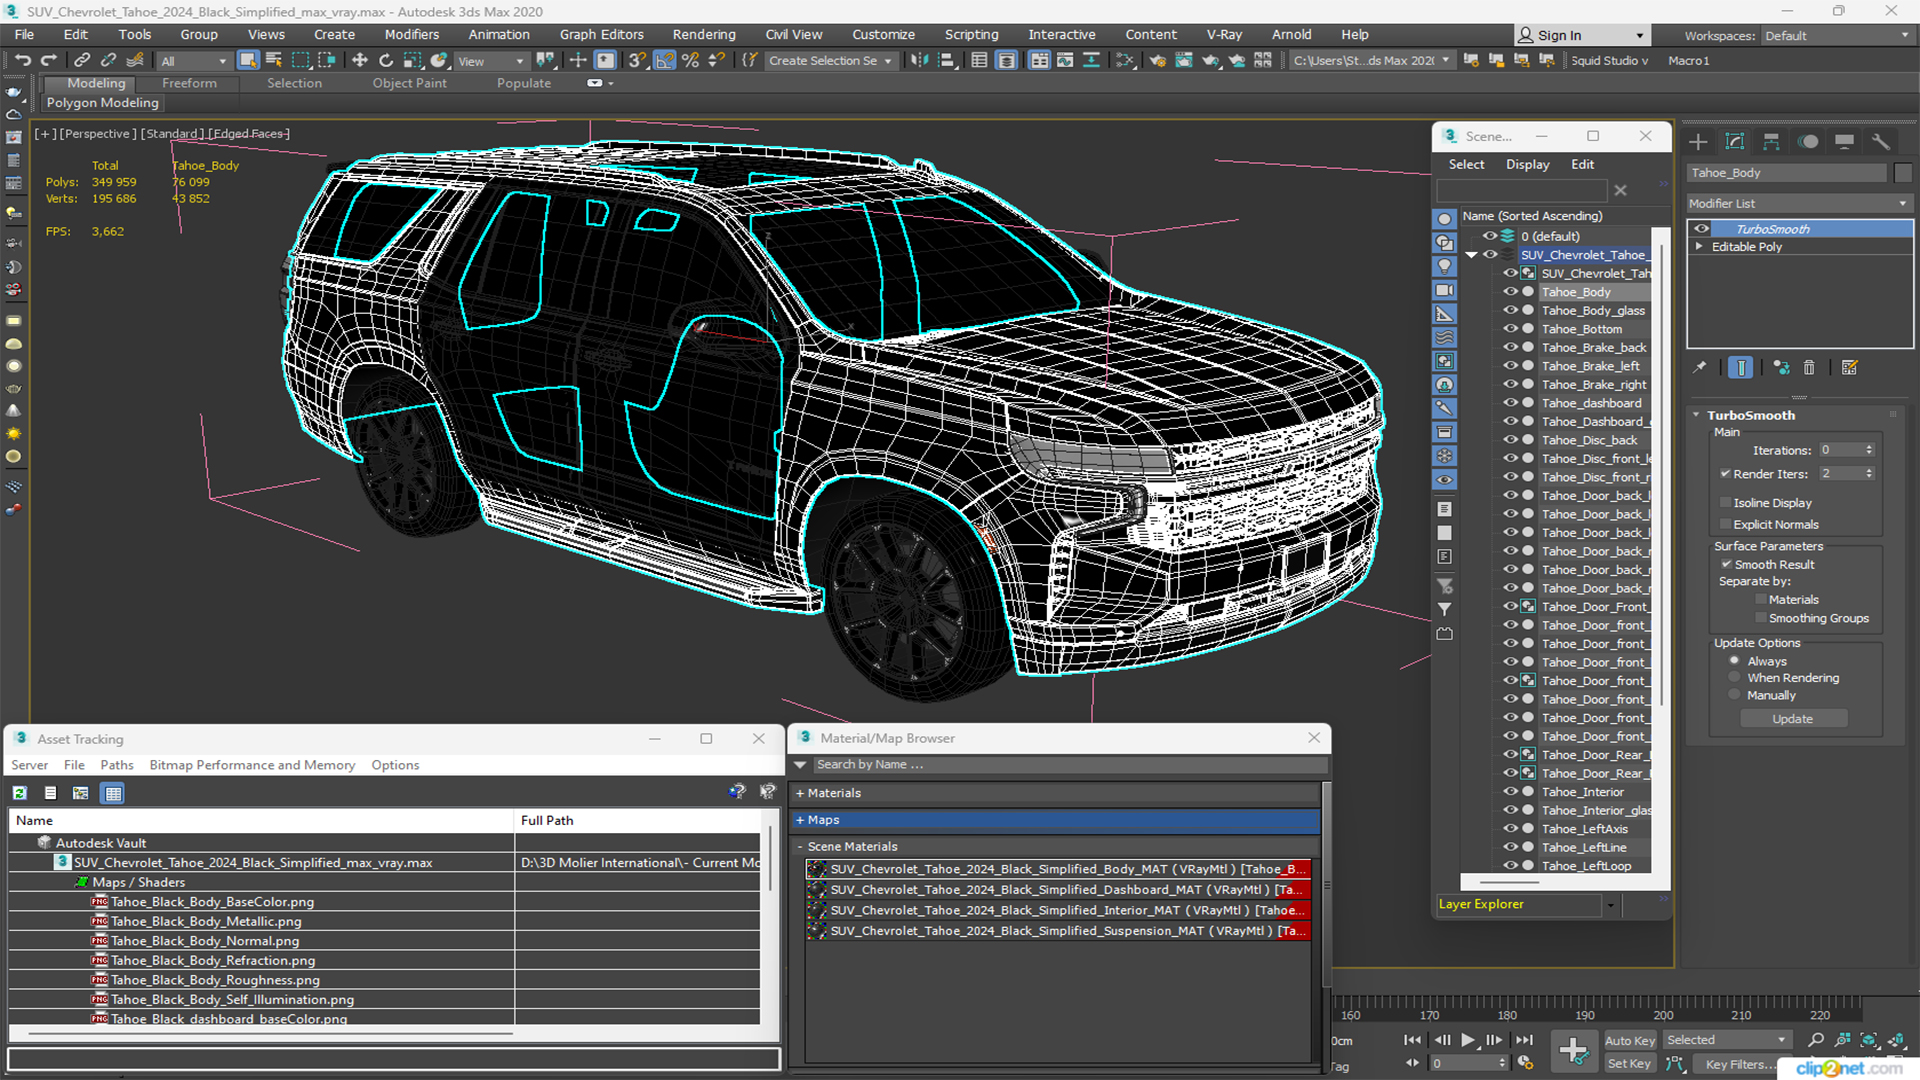Viewport: 1920px width, 1080px height.
Task: Click the Pin Stack icon
Action: coord(1700,368)
